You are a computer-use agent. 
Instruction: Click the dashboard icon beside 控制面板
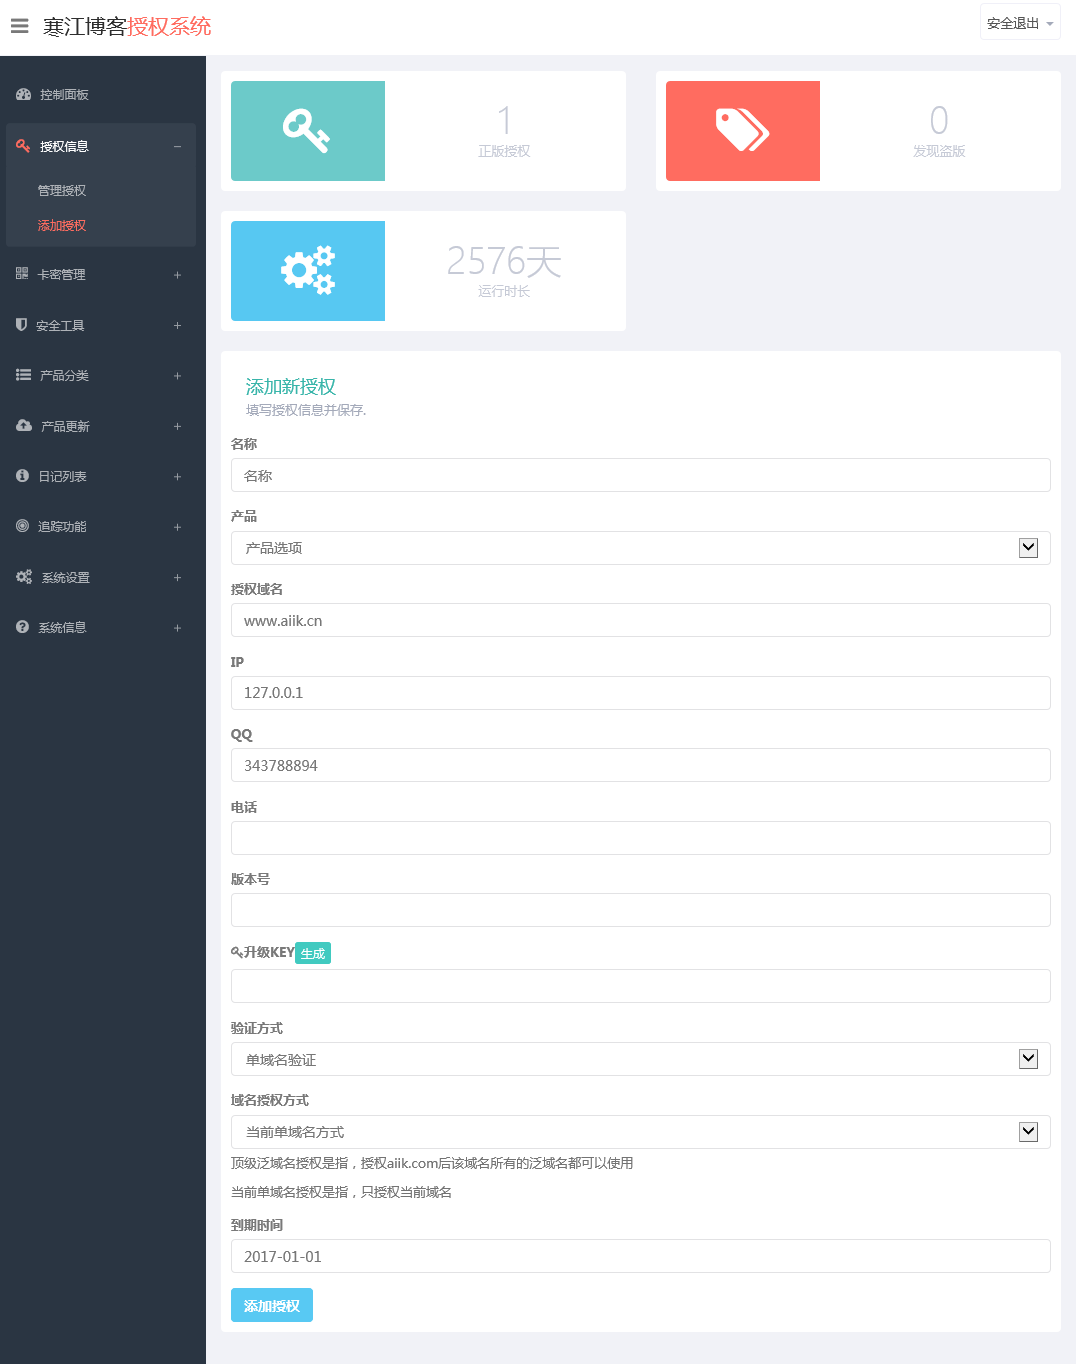click(23, 94)
